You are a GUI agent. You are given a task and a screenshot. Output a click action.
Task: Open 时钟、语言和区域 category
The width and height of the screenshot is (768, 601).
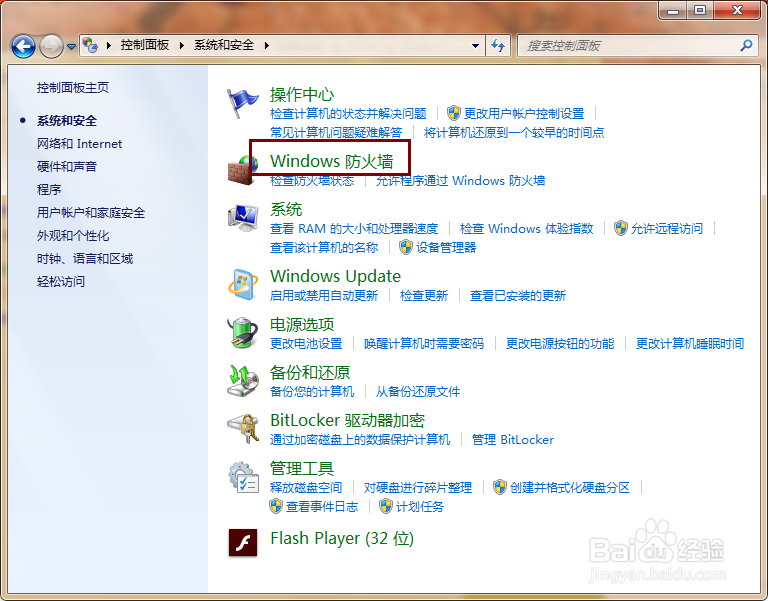click(85, 259)
